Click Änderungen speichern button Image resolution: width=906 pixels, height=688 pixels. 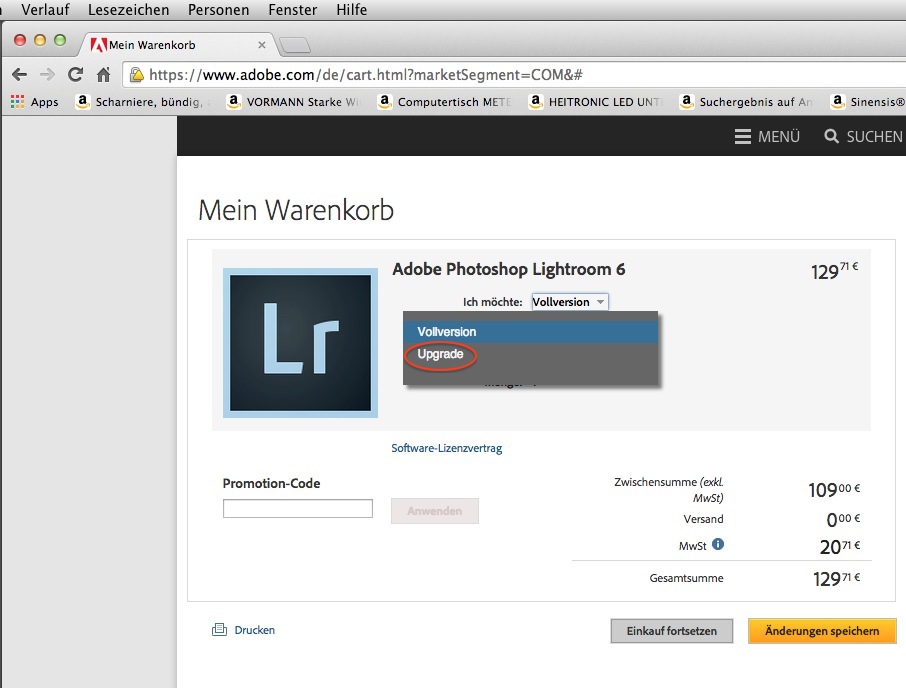(822, 631)
